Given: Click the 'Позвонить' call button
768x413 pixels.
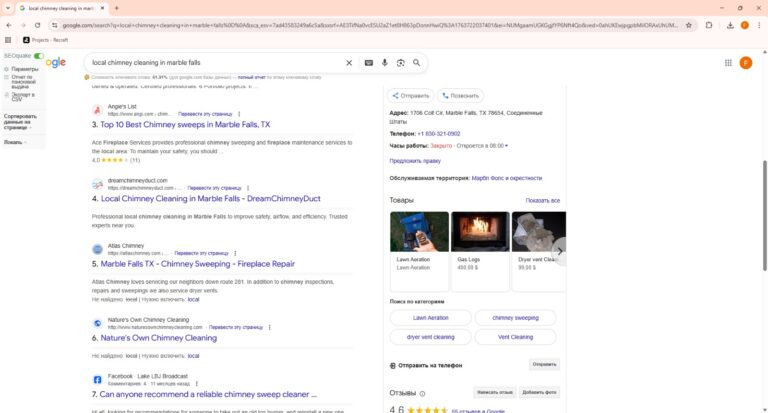Looking at the screenshot, I should [461, 96].
